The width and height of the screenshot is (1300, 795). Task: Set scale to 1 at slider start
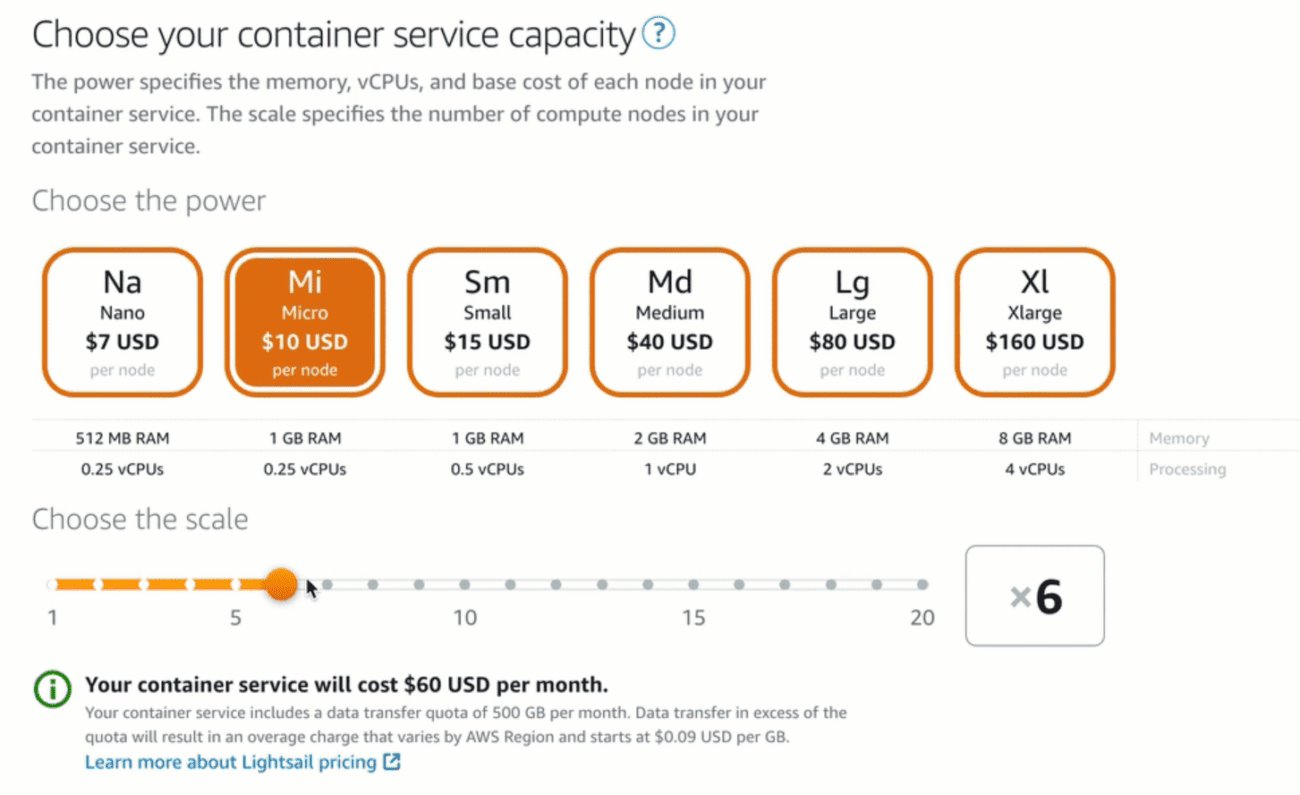52,584
